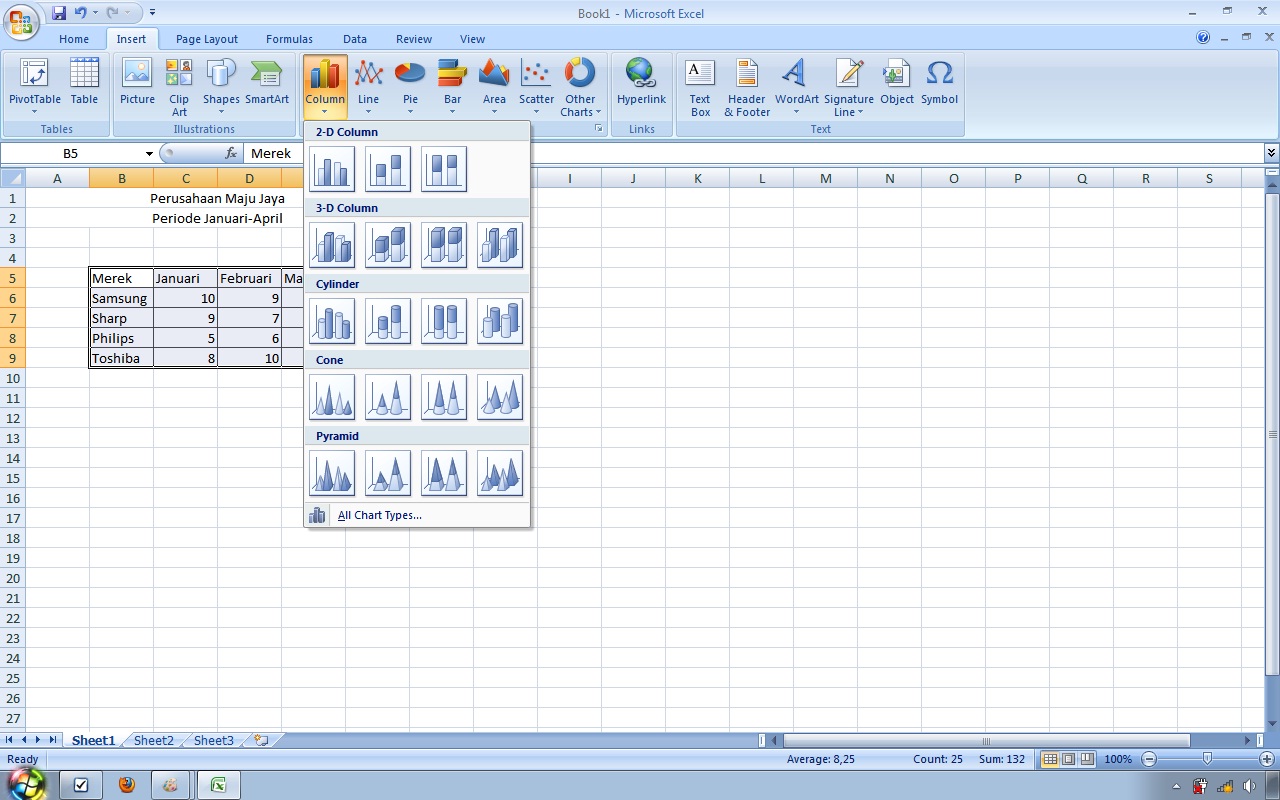Open the Shapes gallery dropdown
The height and width of the screenshot is (800, 1280).
[x=221, y=87]
